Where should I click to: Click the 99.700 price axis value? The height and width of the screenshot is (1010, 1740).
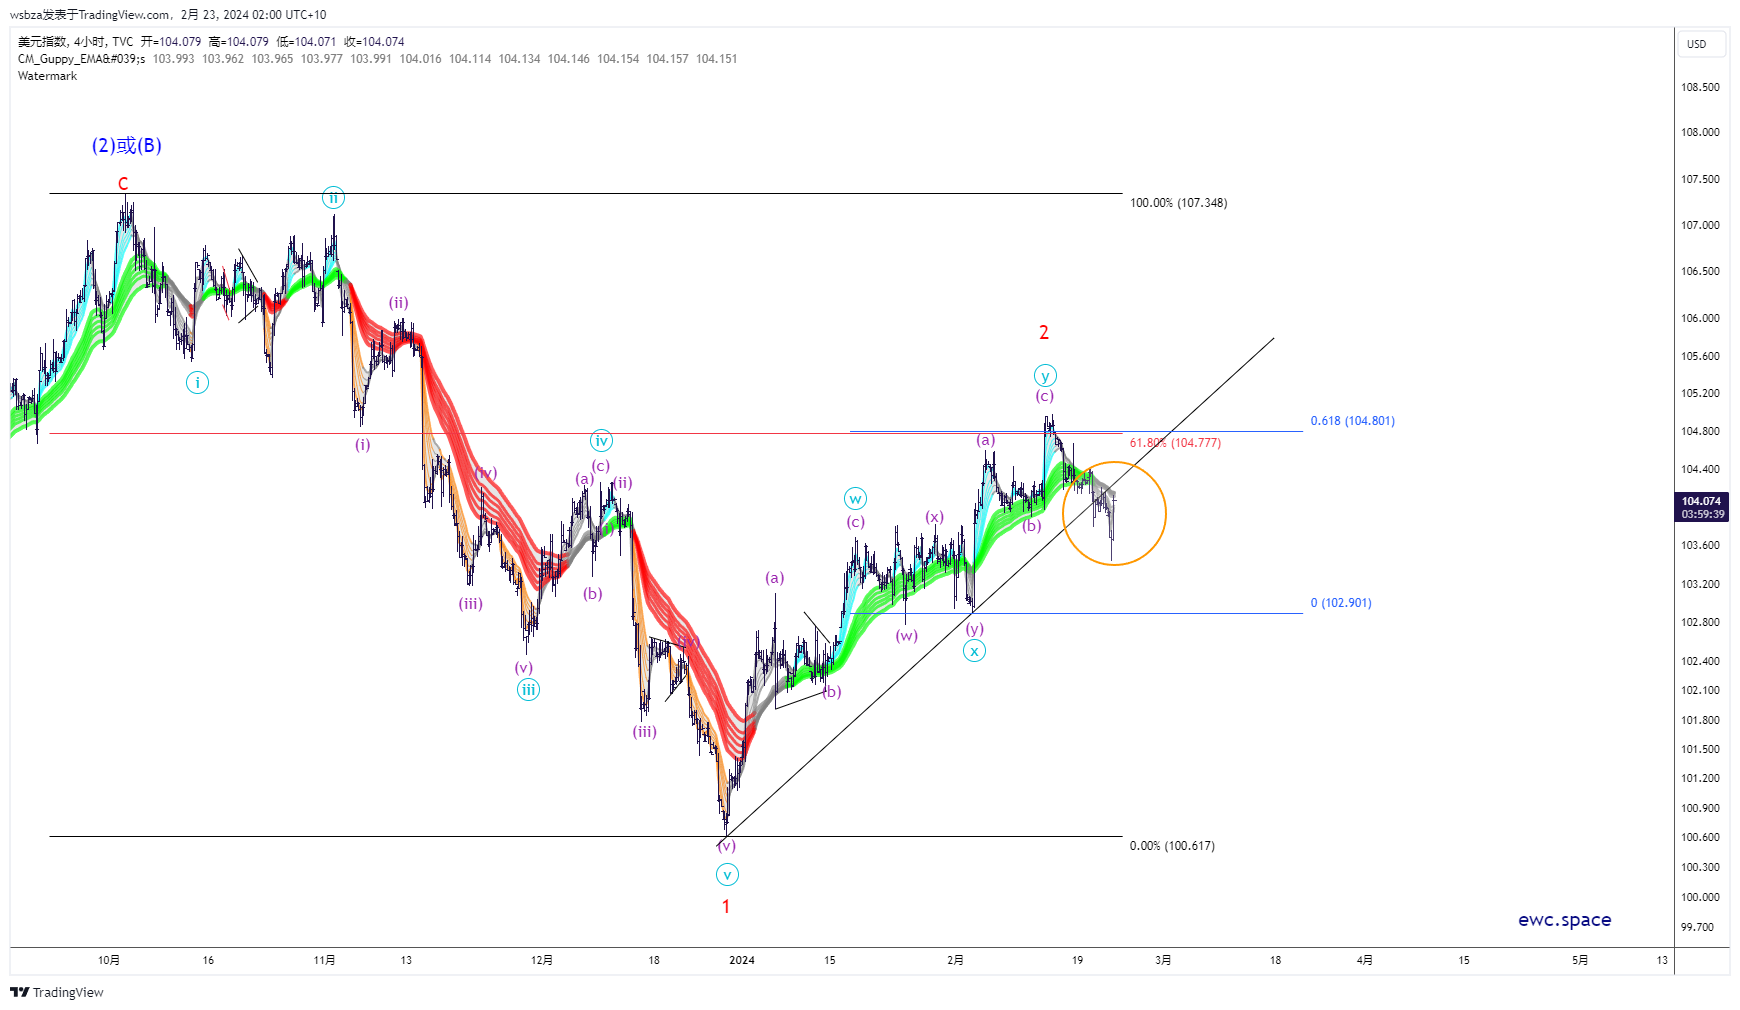(1697, 927)
